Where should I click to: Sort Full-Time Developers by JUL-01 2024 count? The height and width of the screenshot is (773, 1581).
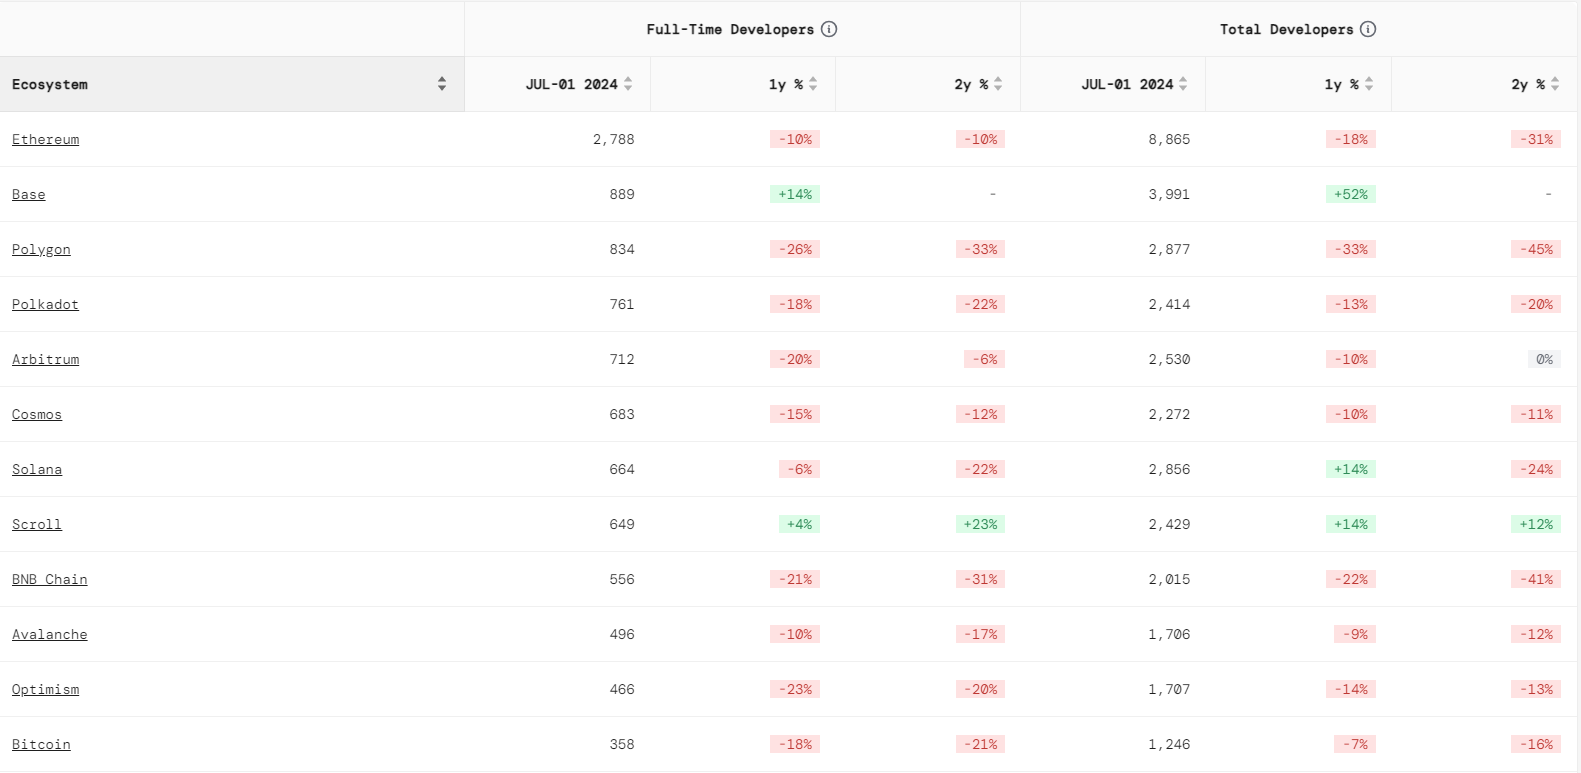(x=628, y=84)
